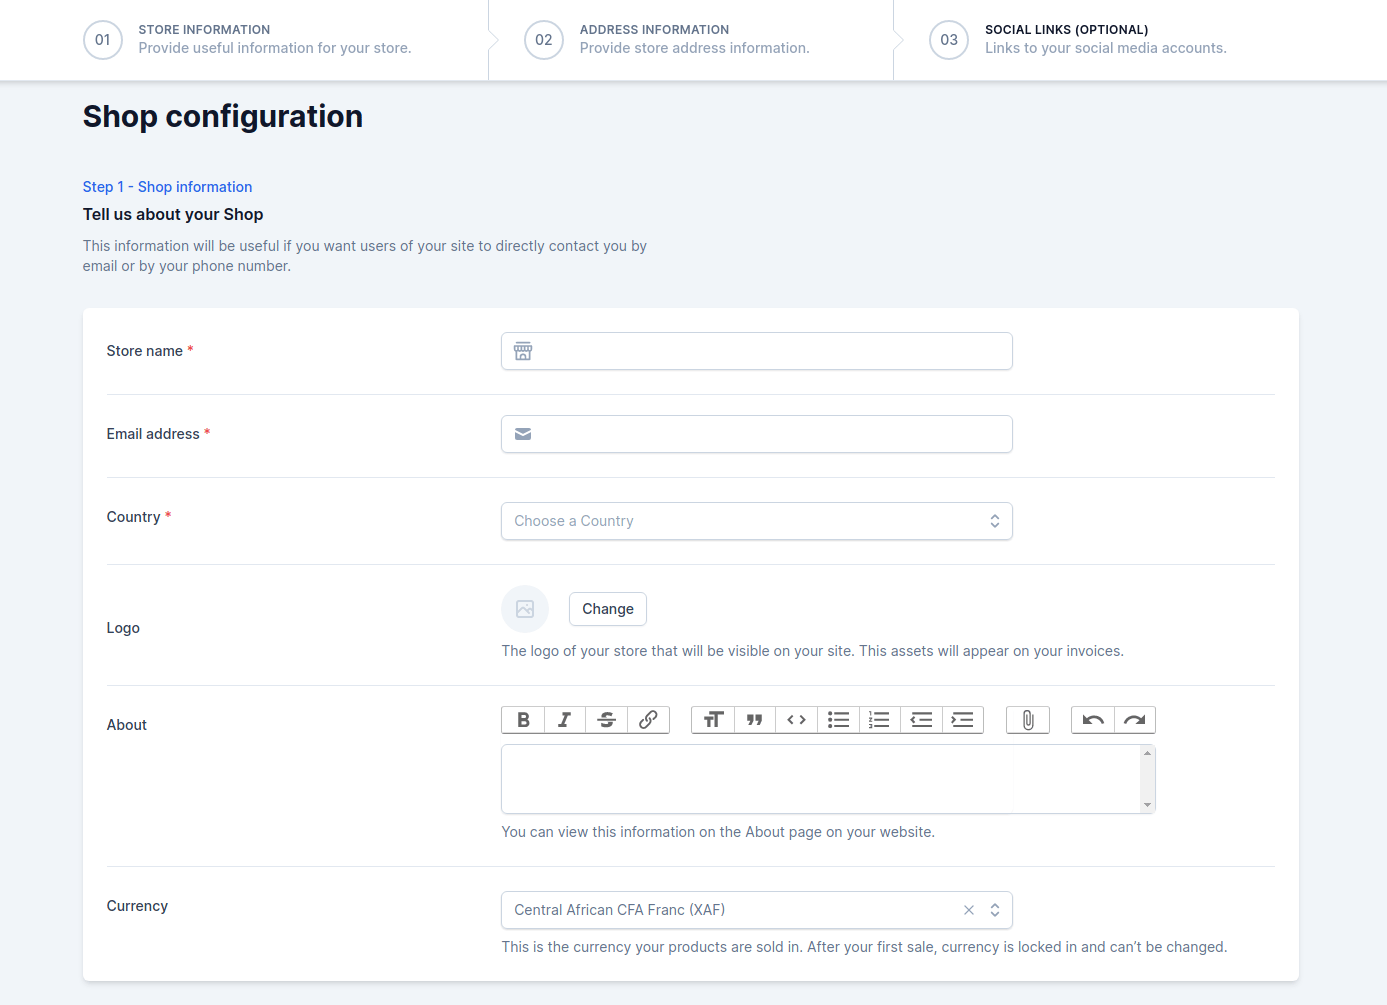Apply heading text size in editor

[713, 720]
